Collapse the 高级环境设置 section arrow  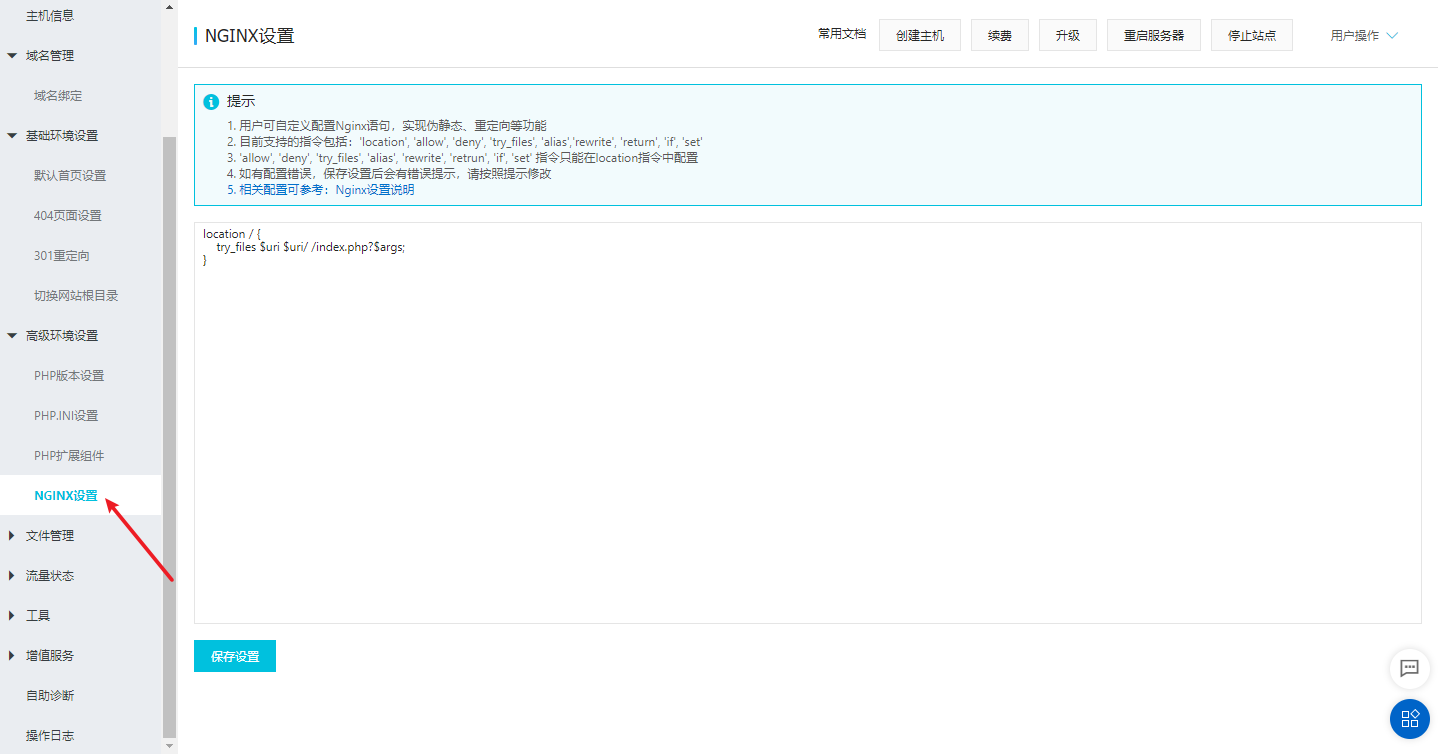tap(12, 336)
